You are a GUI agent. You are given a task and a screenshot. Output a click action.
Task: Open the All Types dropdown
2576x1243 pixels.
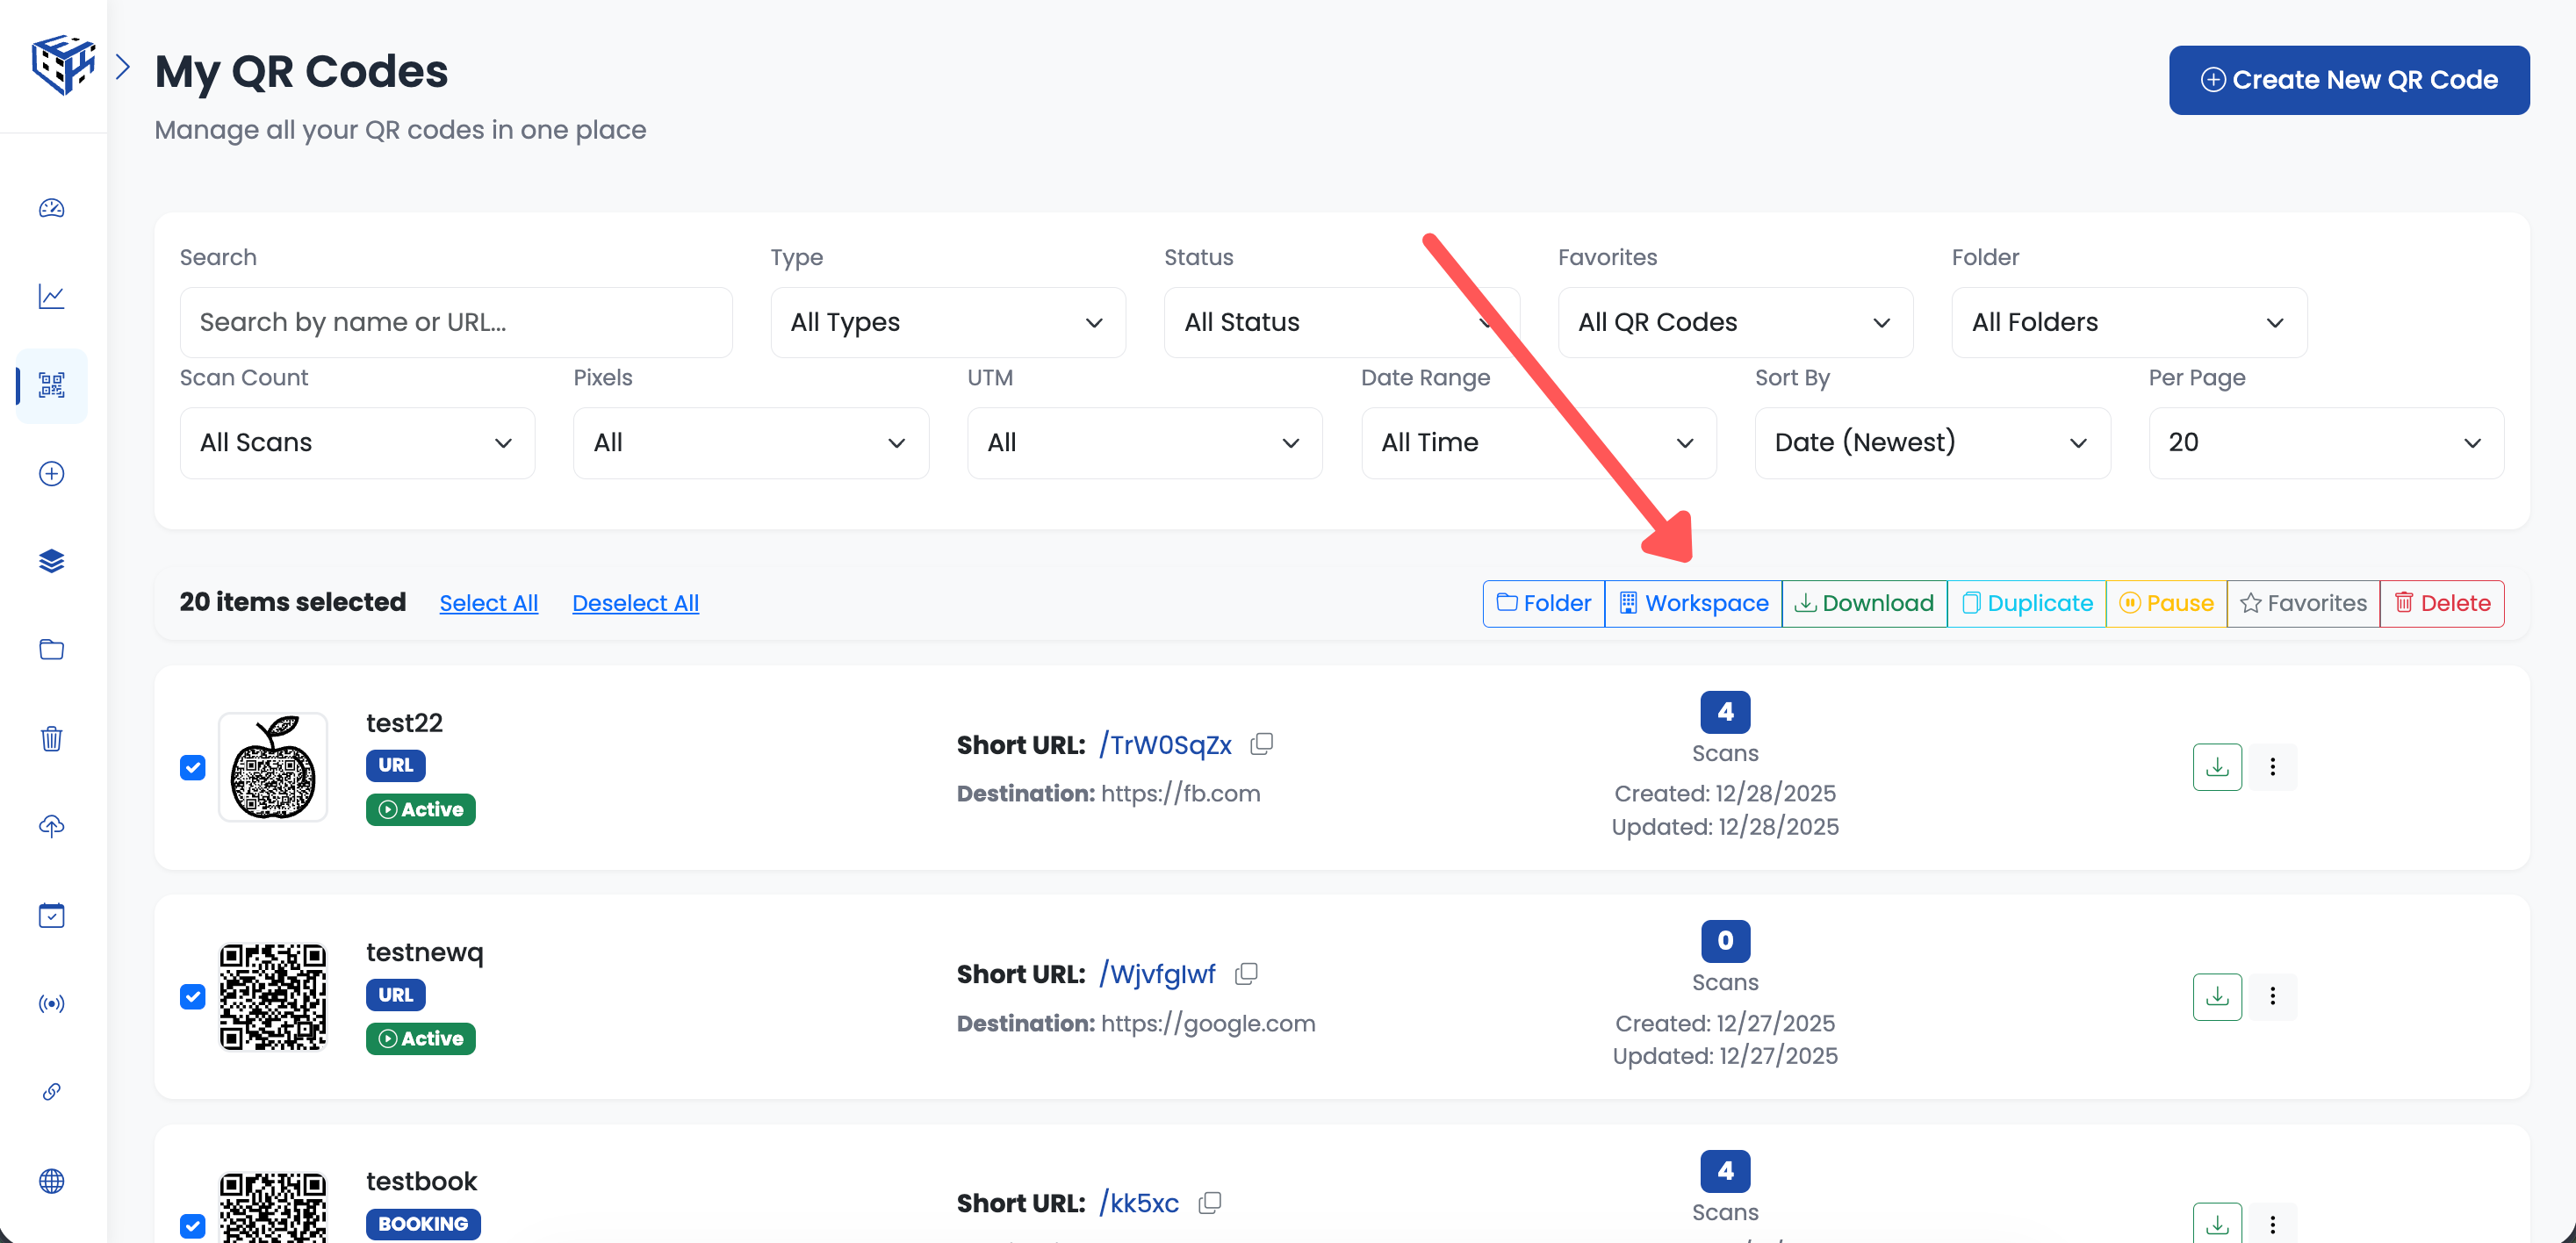(946, 322)
